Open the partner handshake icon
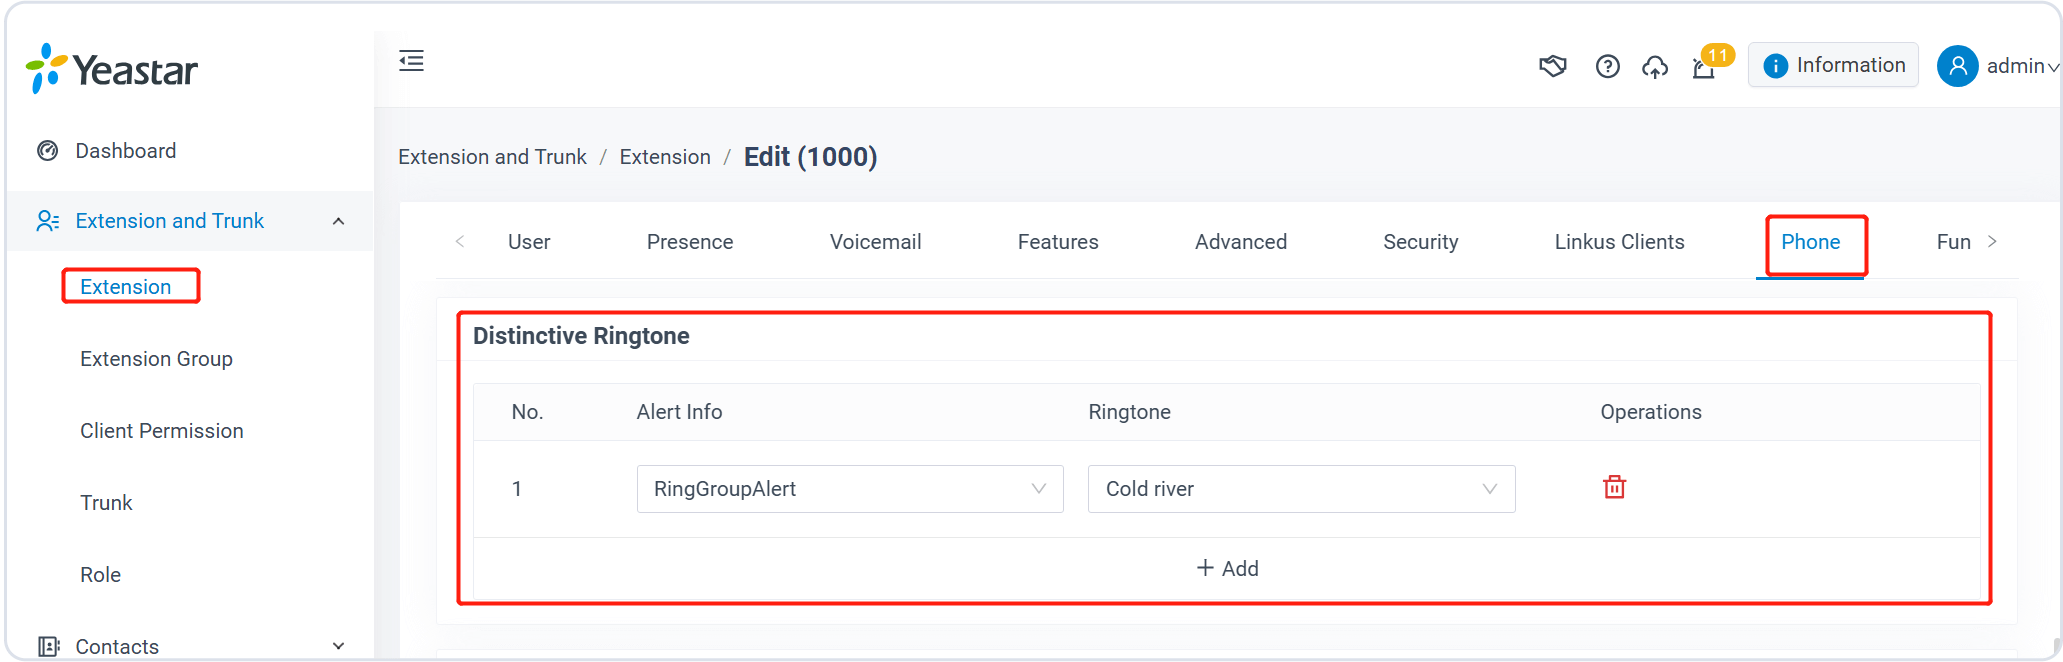Image resolution: width=2063 pixels, height=662 pixels. coord(1552,66)
